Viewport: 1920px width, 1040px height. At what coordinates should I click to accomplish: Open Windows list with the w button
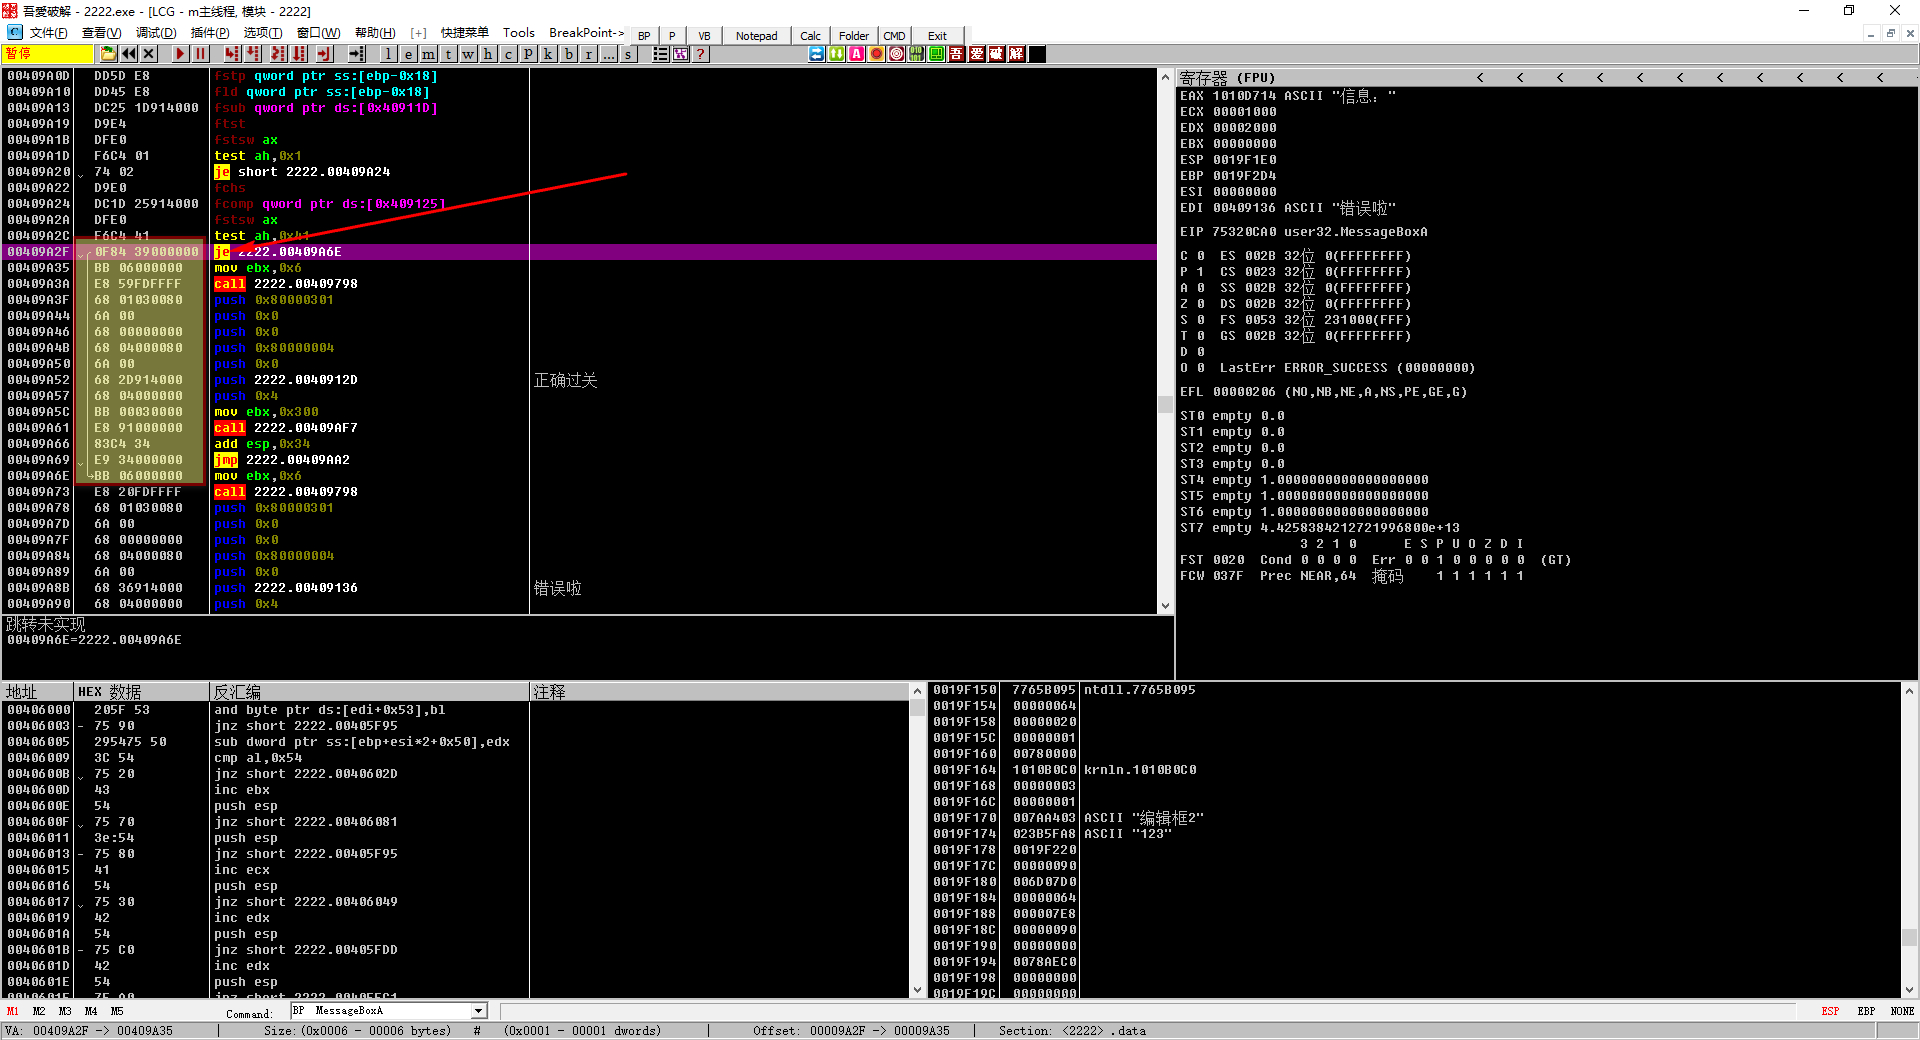[x=468, y=54]
